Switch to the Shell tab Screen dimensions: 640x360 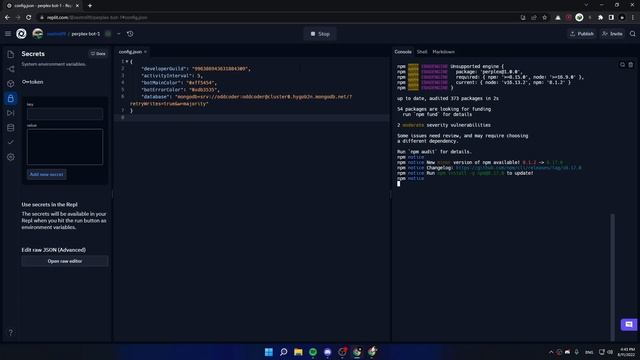[422, 52]
